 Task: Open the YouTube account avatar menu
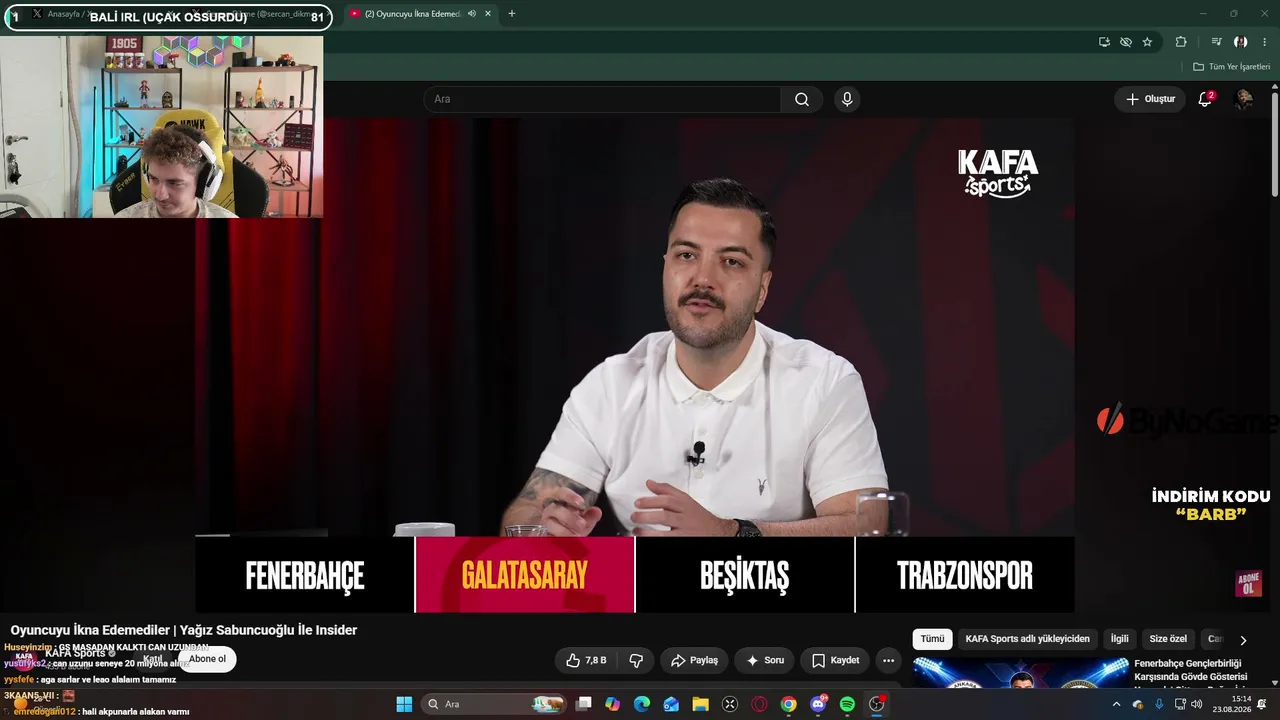[x=1243, y=99]
